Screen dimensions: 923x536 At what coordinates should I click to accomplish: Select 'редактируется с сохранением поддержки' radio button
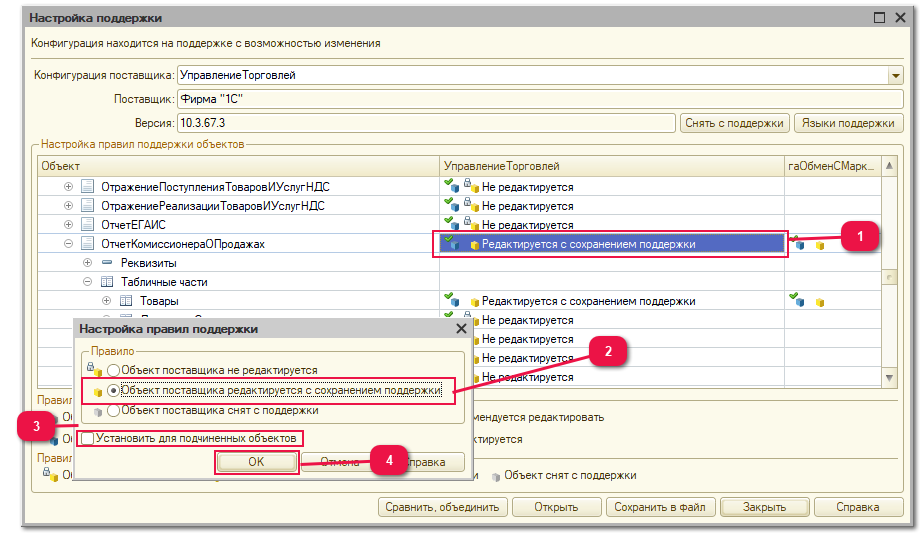(113, 390)
